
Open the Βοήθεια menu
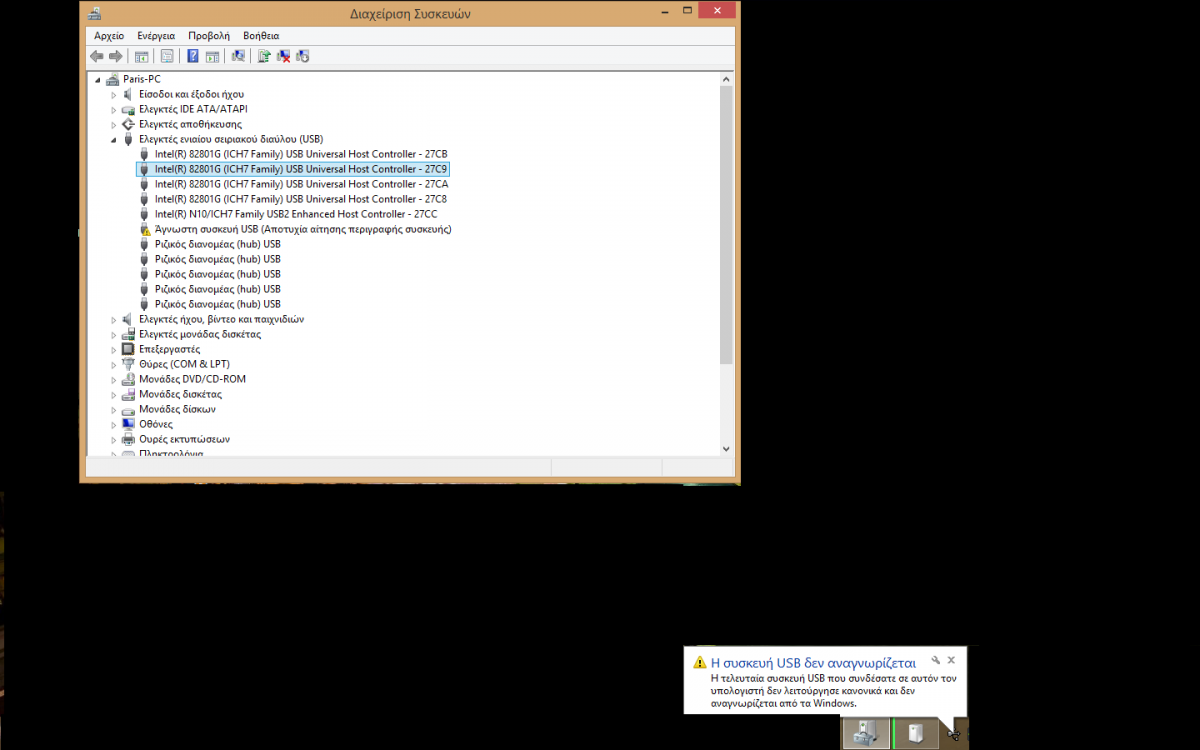click(x=261, y=35)
